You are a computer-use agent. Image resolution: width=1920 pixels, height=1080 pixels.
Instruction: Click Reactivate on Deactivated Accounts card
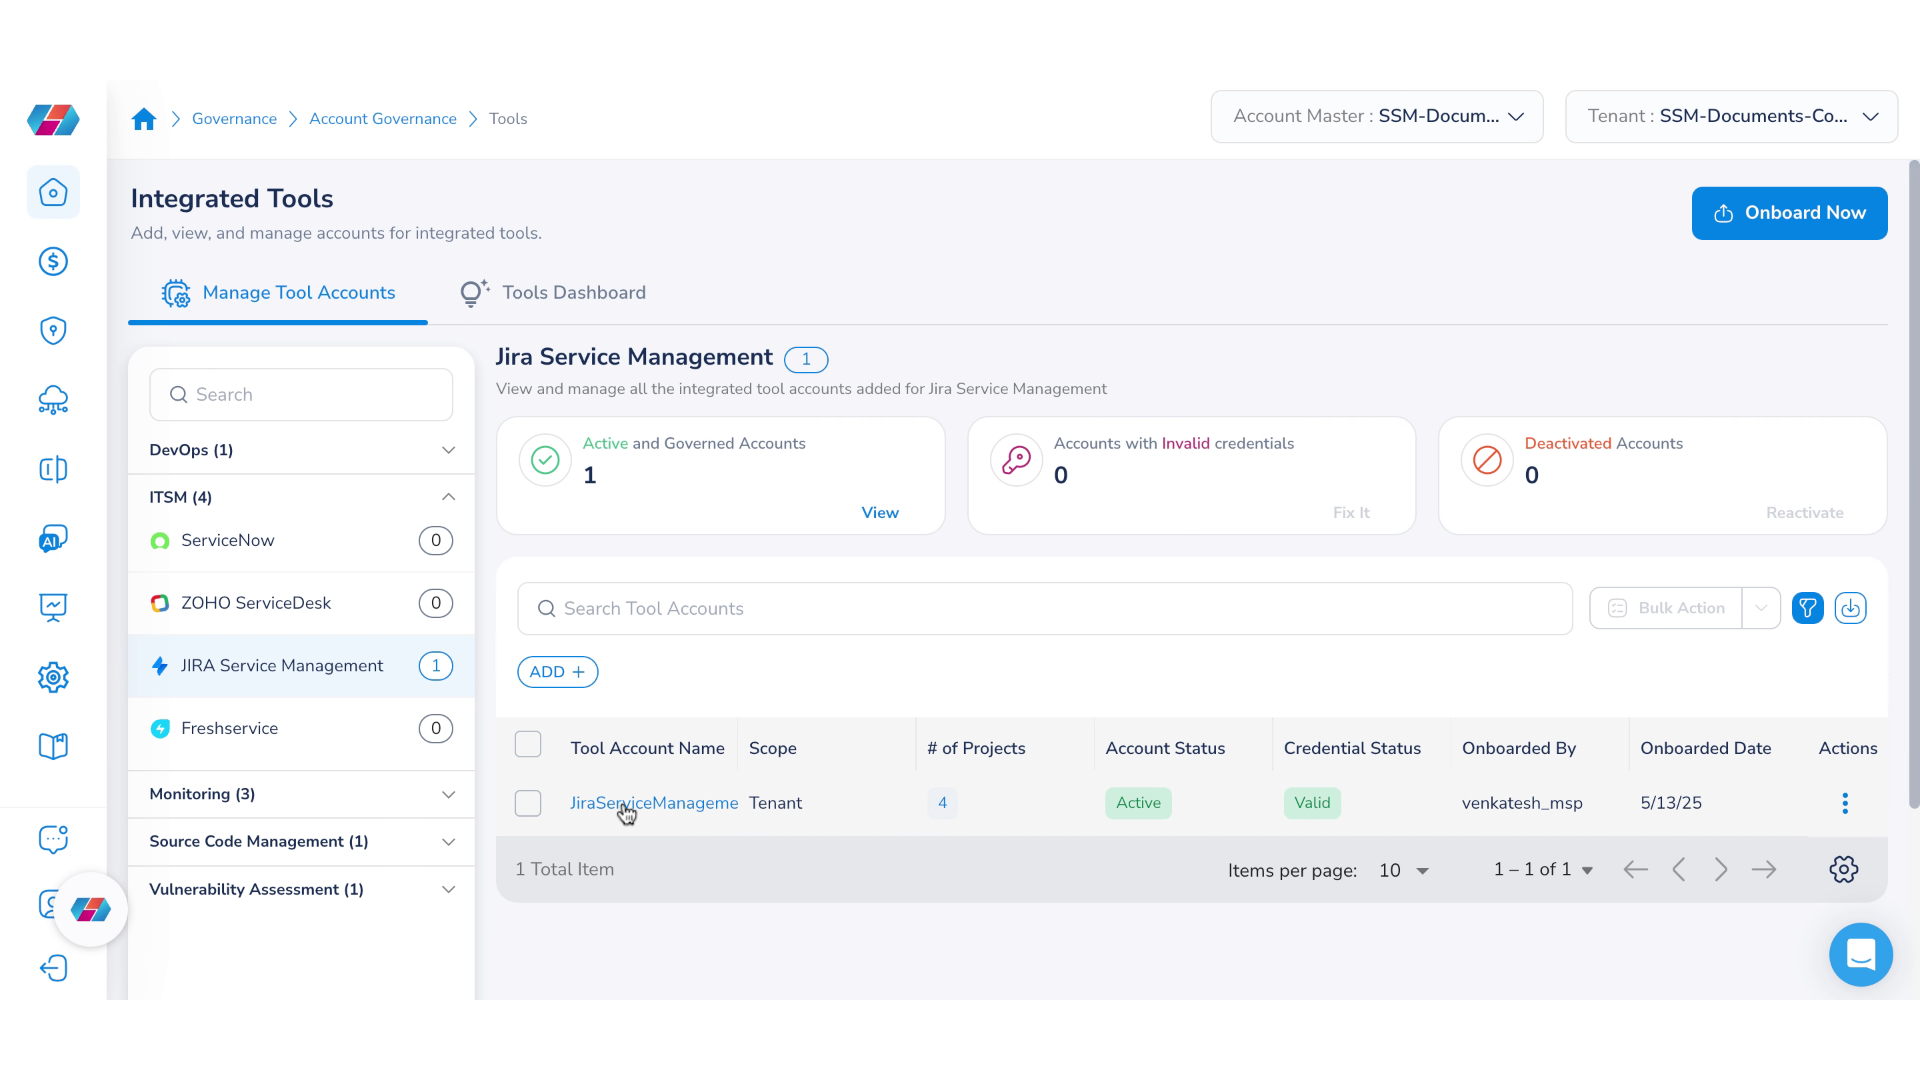(1804, 513)
